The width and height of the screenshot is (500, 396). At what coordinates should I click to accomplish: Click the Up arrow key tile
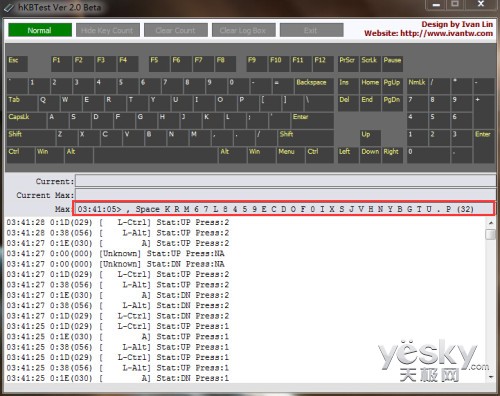[370, 138]
